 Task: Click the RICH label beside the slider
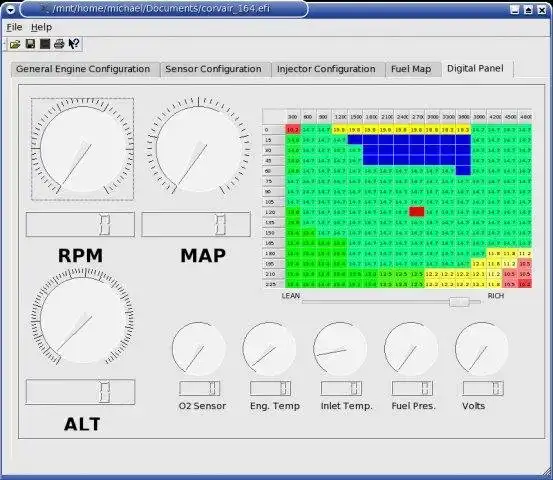coord(496,296)
